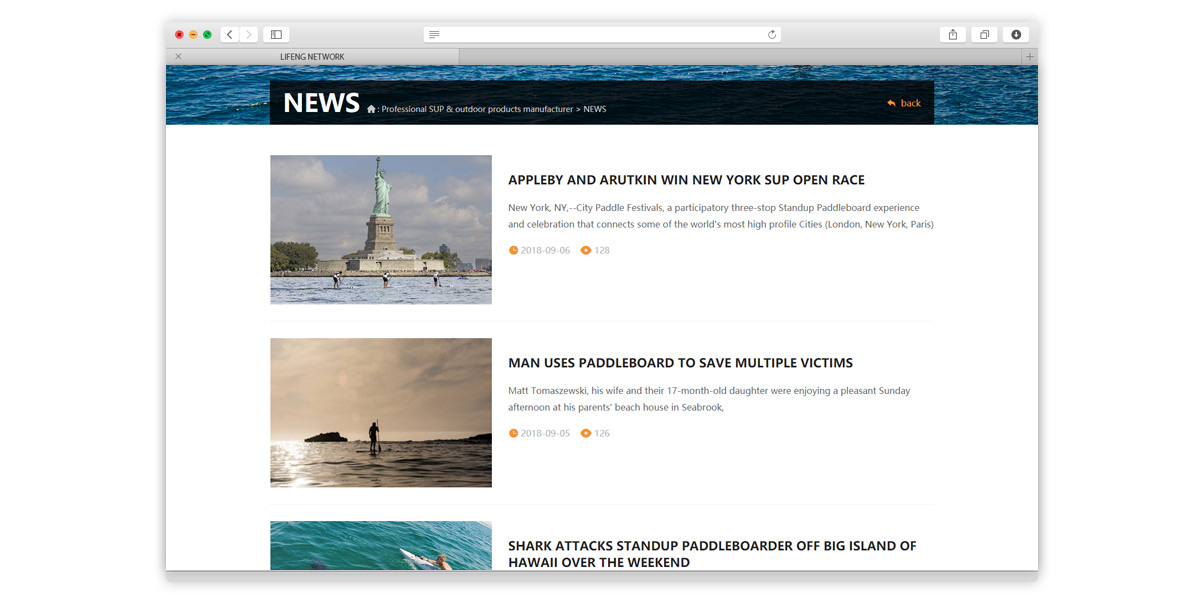Open breadcrumb link Professional SUP & outdoor products manufacturer

coord(477,109)
